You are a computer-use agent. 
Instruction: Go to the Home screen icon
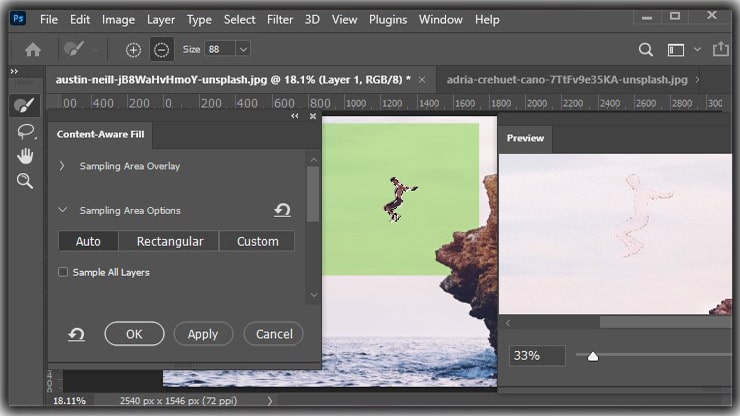(33, 50)
